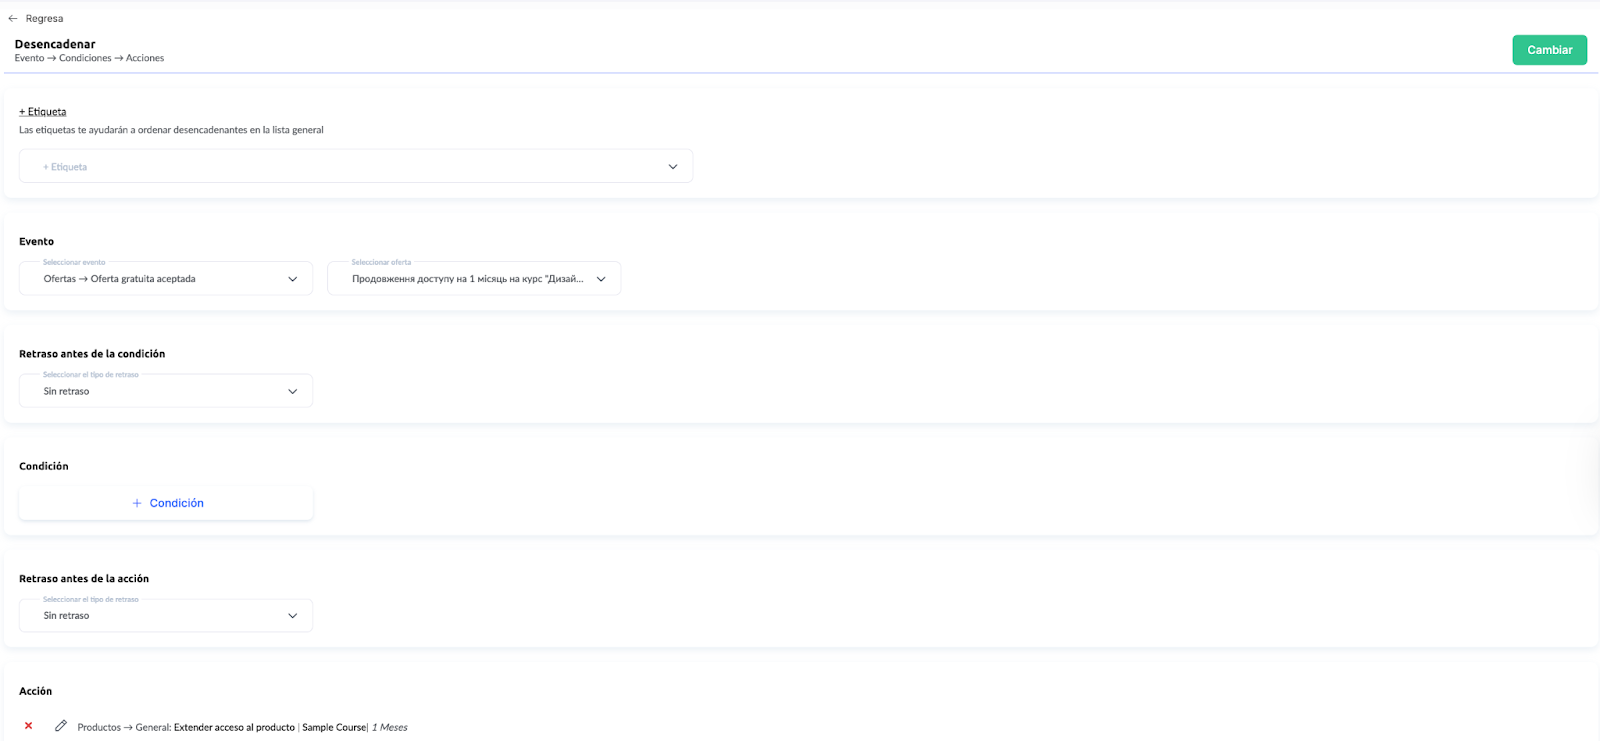Click the Evento → Condiciones → Acciones breadcrumb
Viewport: 1600px width, 741px height.
pos(89,58)
